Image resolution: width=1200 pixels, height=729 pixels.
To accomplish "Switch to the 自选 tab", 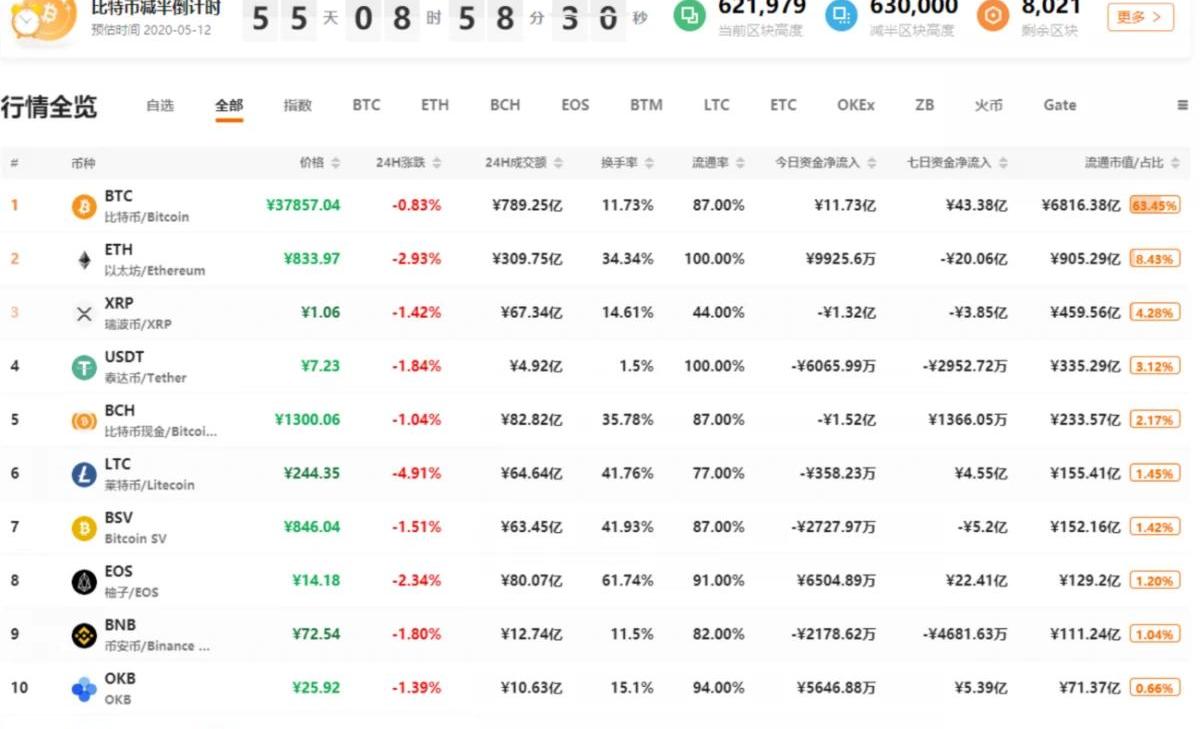I will 160,105.
